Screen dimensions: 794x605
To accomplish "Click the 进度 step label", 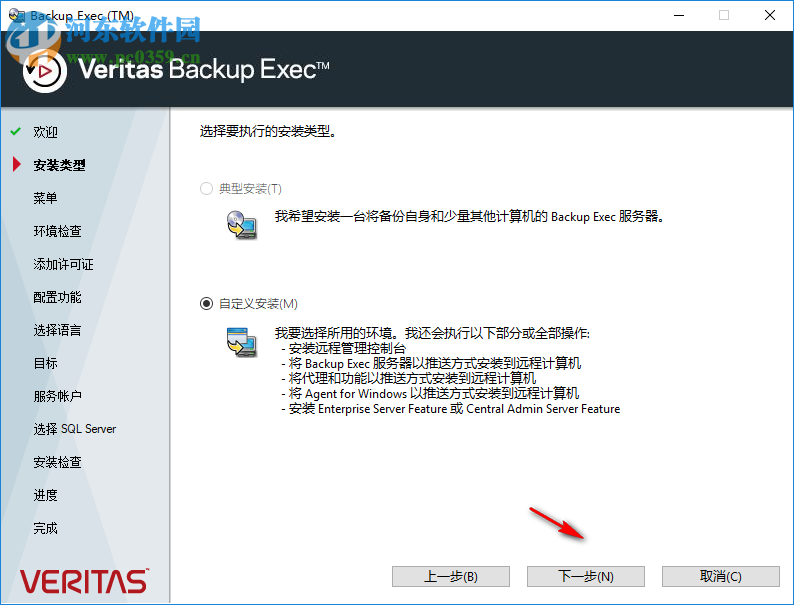I will pyautogui.click(x=46, y=495).
